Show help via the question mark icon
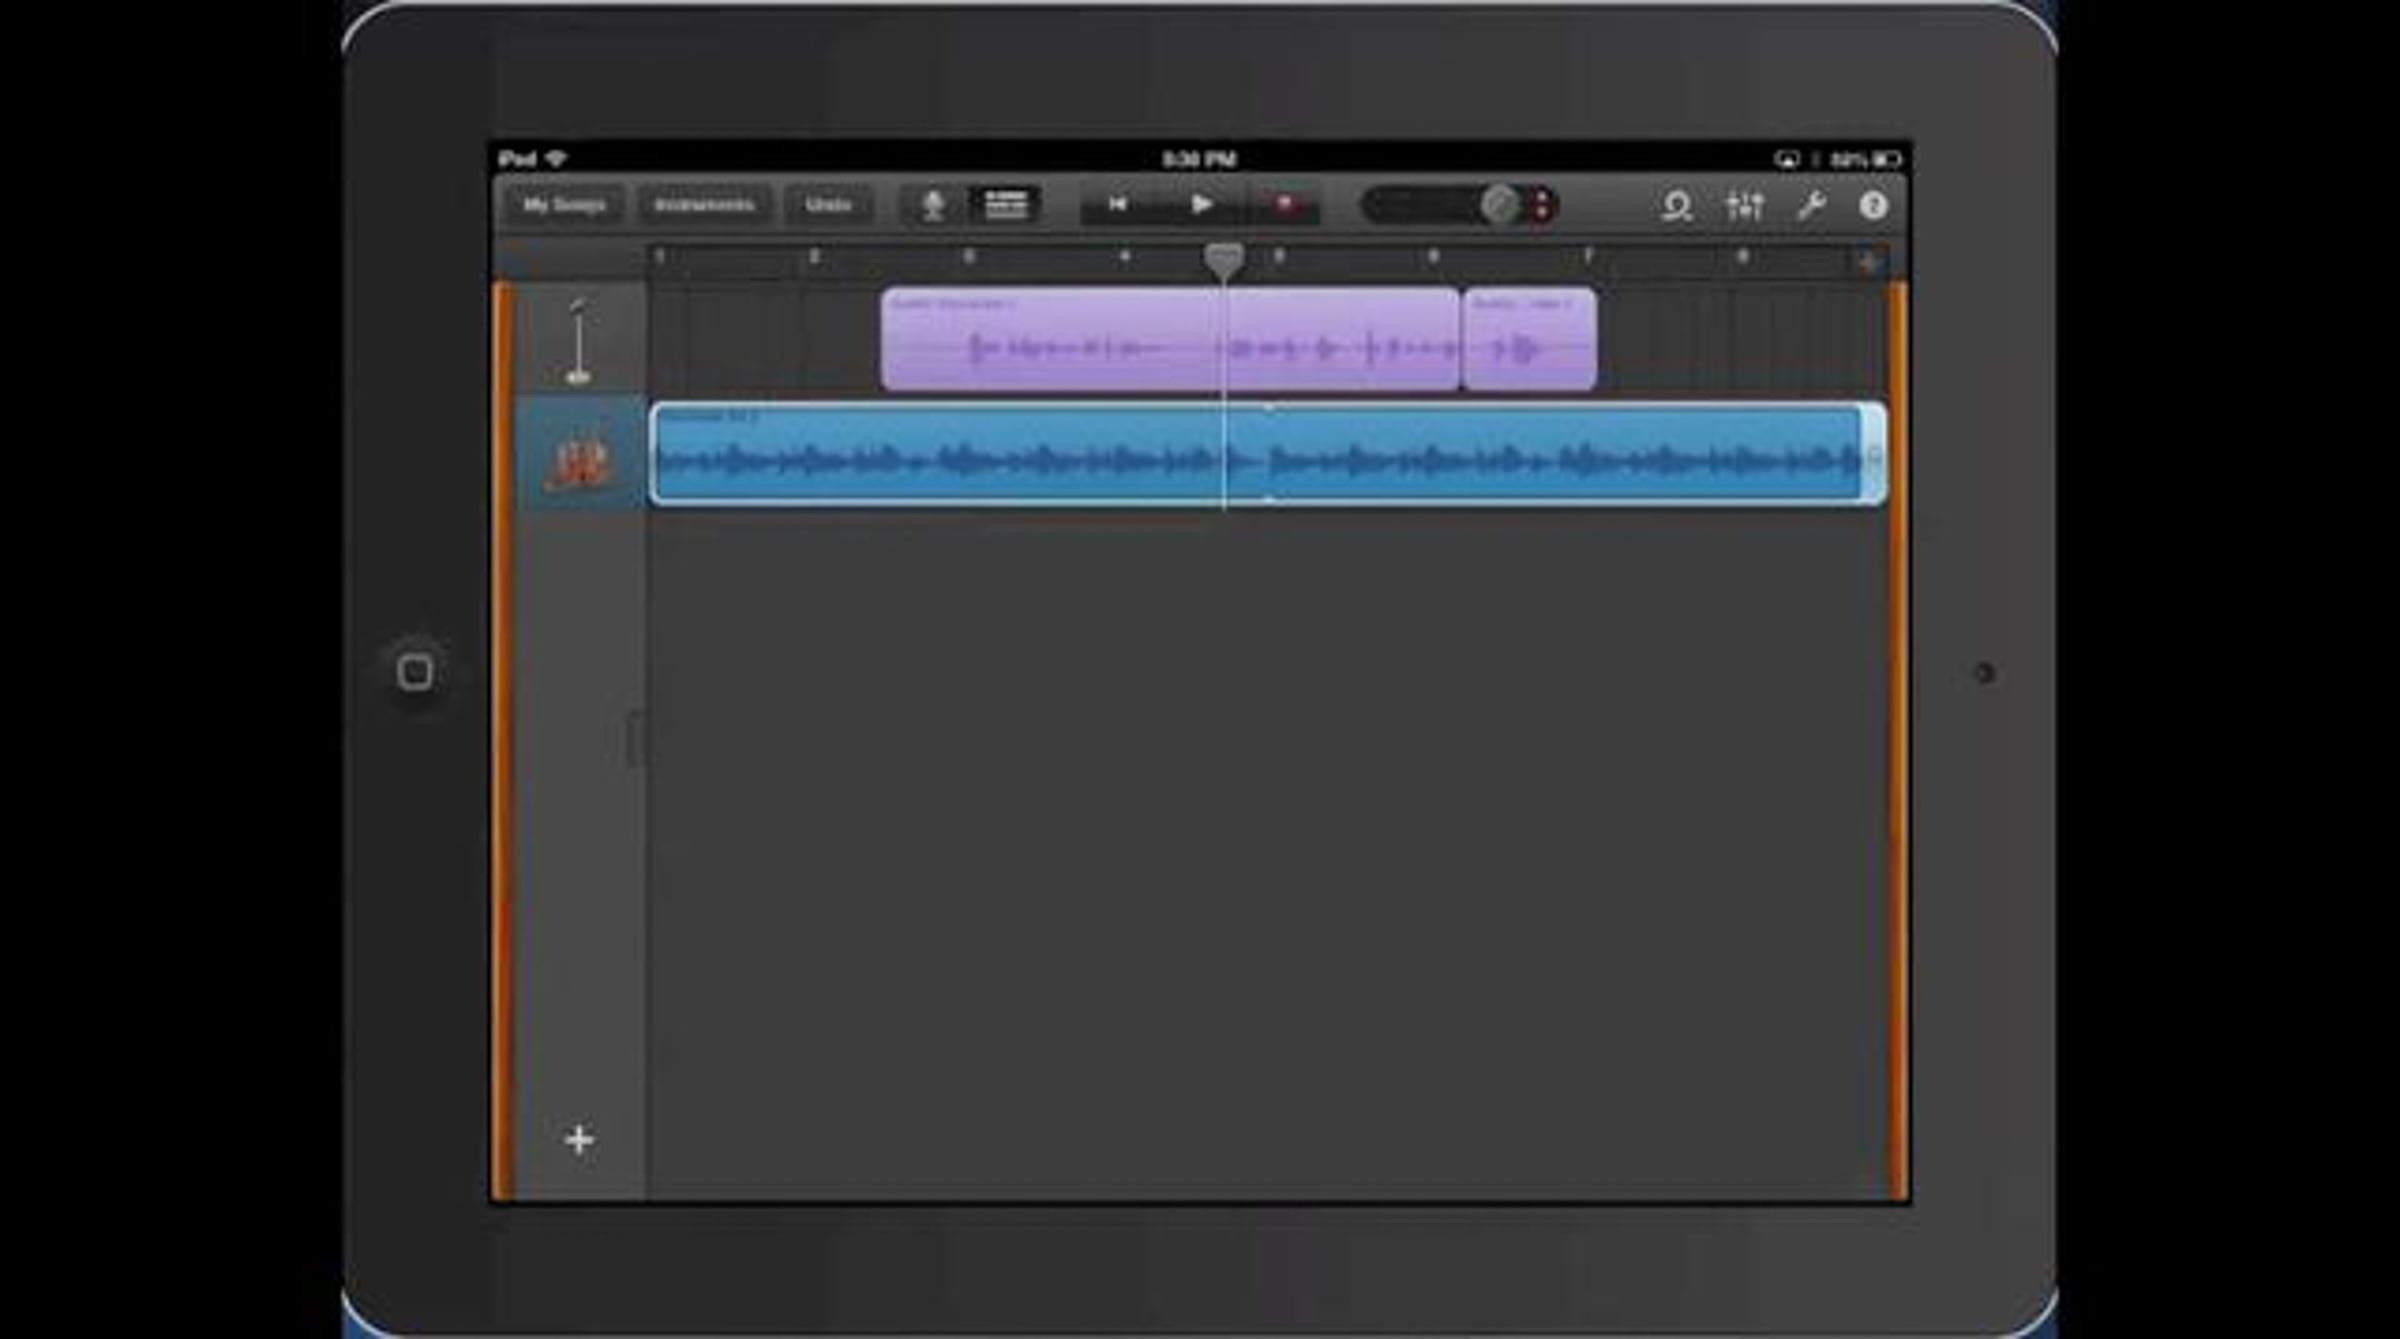2400x1339 pixels. coord(1873,206)
